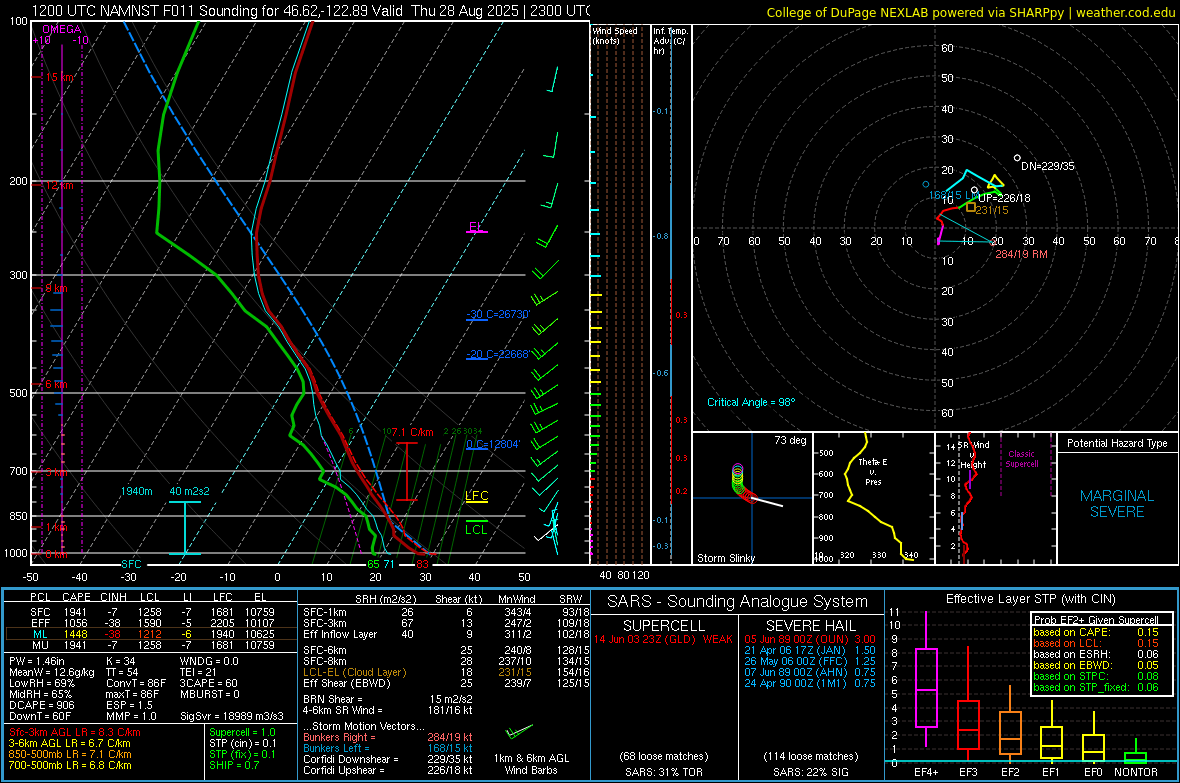The image size is (1180, 783).
Task: Click the 'DN=229/35' hodograph label
Action: (x=1048, y=166)
